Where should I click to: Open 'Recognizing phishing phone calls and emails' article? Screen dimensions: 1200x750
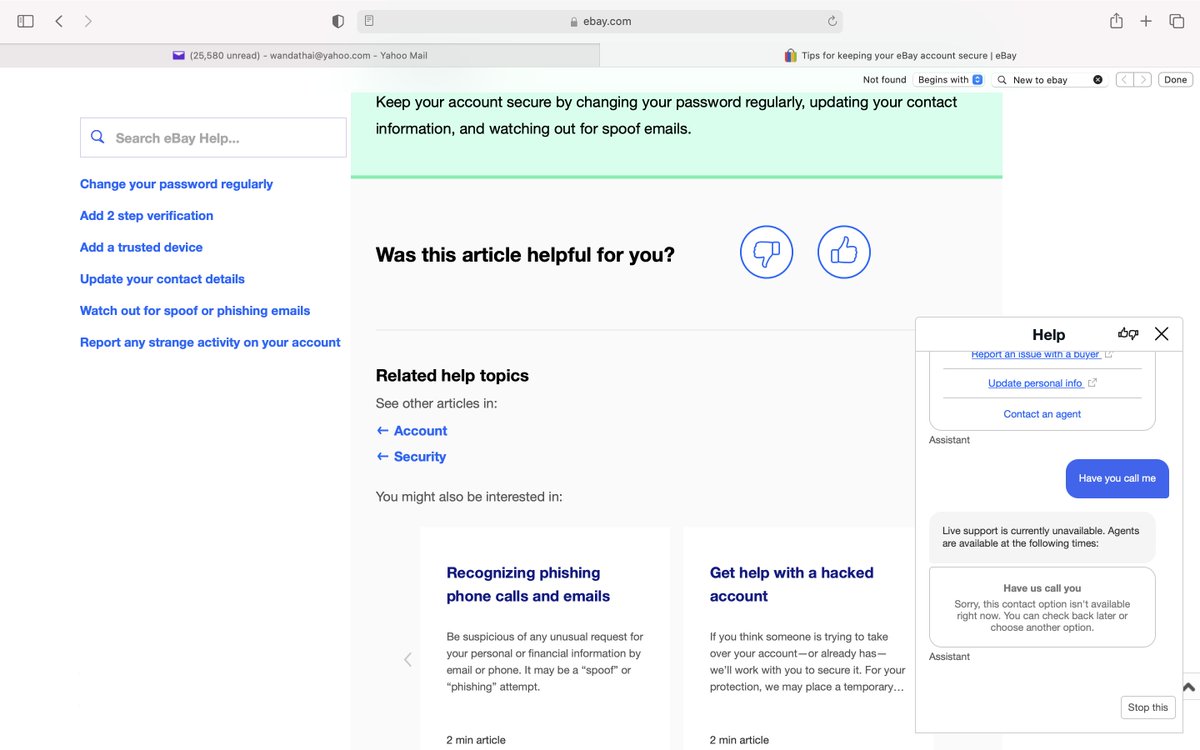click(x=528, y=584)
